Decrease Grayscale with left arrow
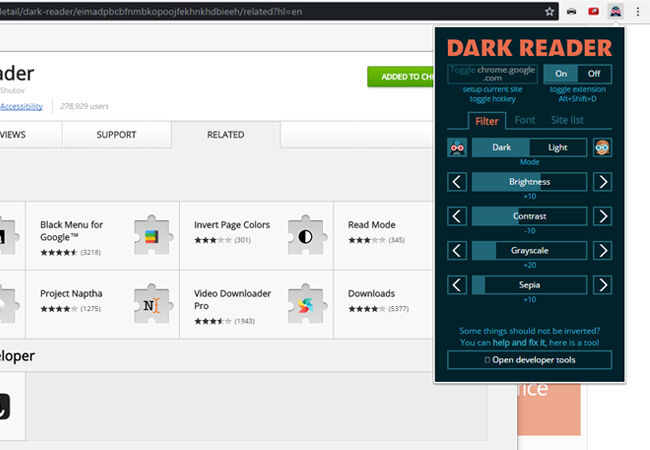This screenshot has width=650, height=450. point(457,251)
